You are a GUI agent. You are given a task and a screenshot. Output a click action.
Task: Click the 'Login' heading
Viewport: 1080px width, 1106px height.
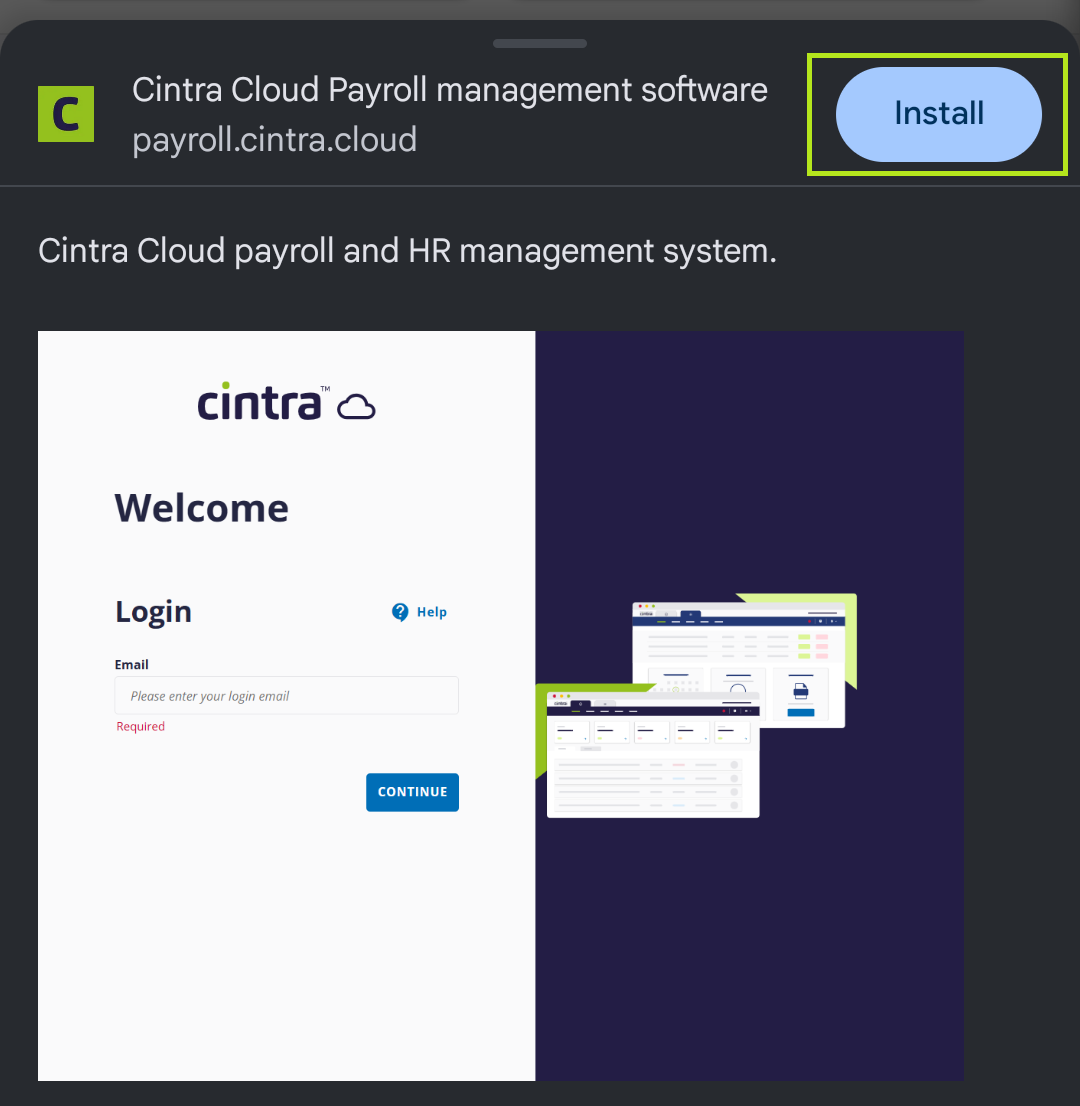(153, 612)
